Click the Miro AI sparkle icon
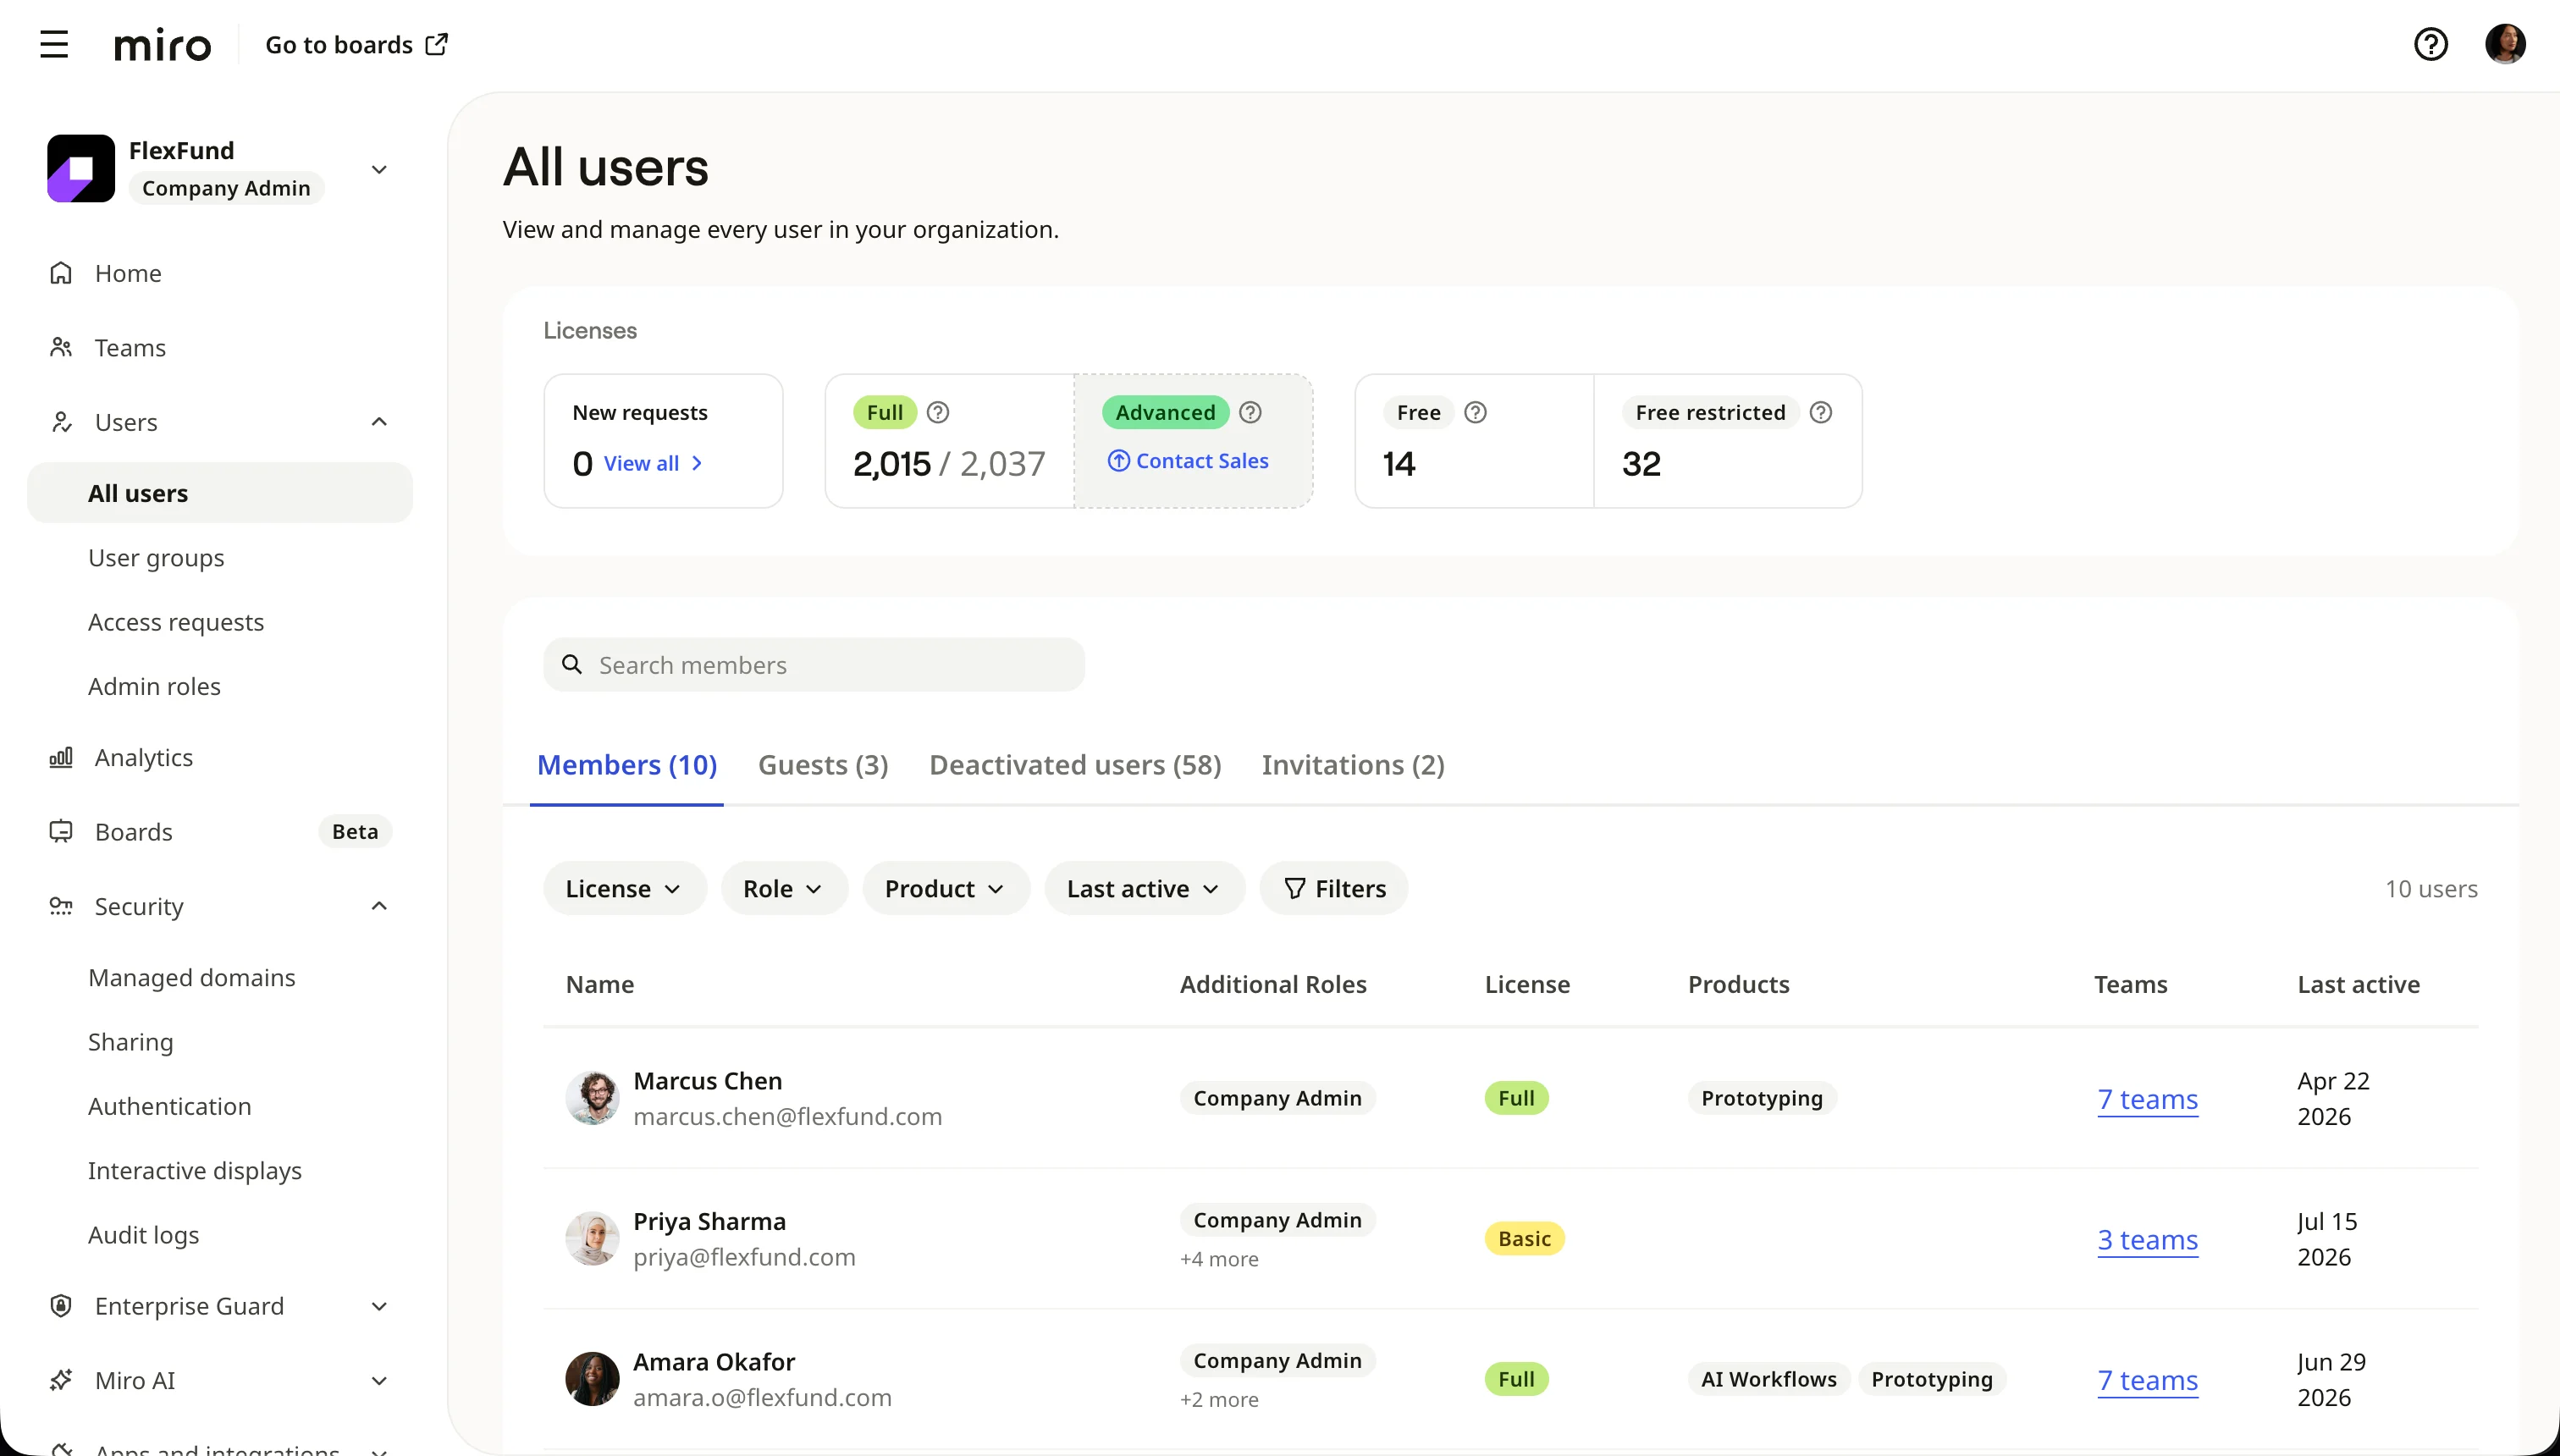The height and width of the screenshot is (1456, 2560). (x=61, y=1380)
